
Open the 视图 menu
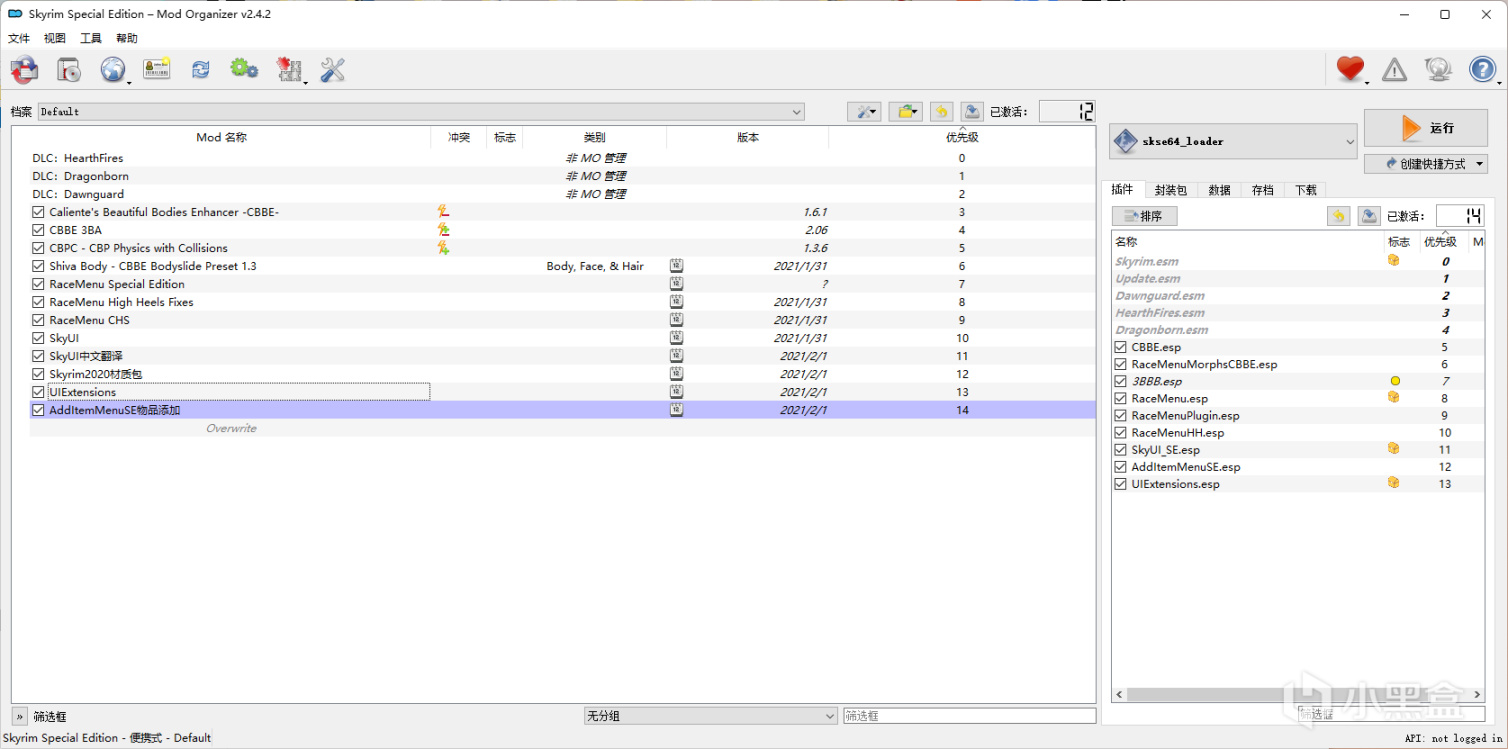point(55,38)
